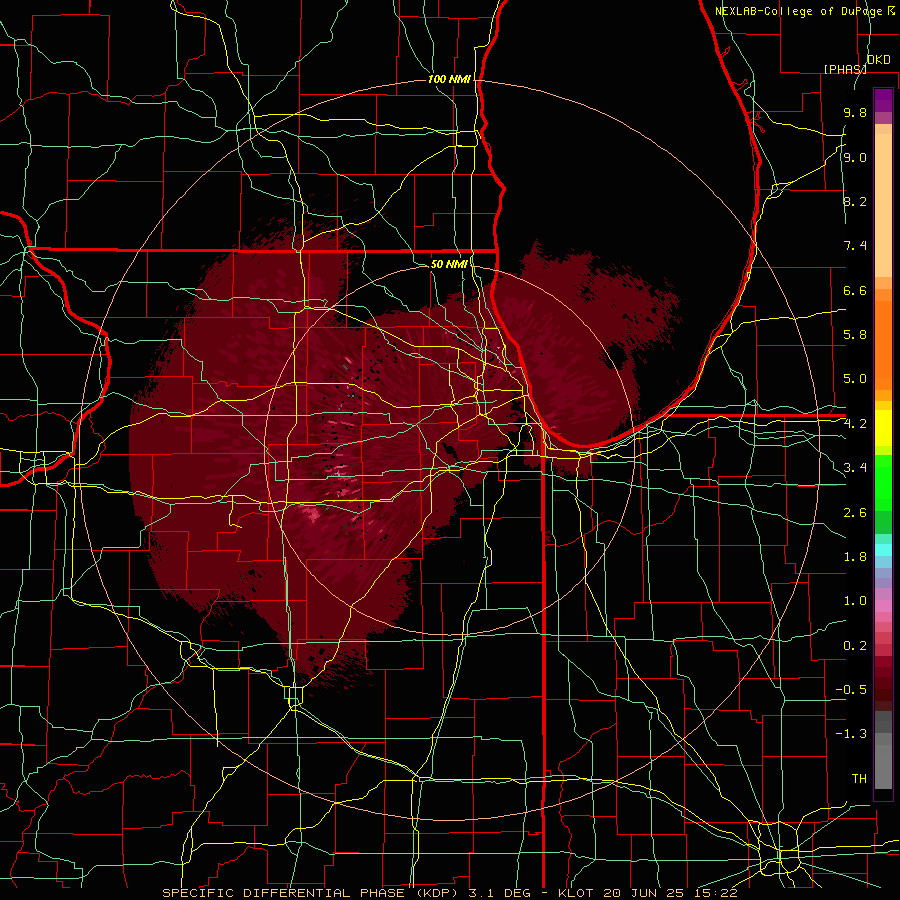The image size is (900, 900).
Task: Click the 4.2 value on the color scale
Action: [855, 424]
